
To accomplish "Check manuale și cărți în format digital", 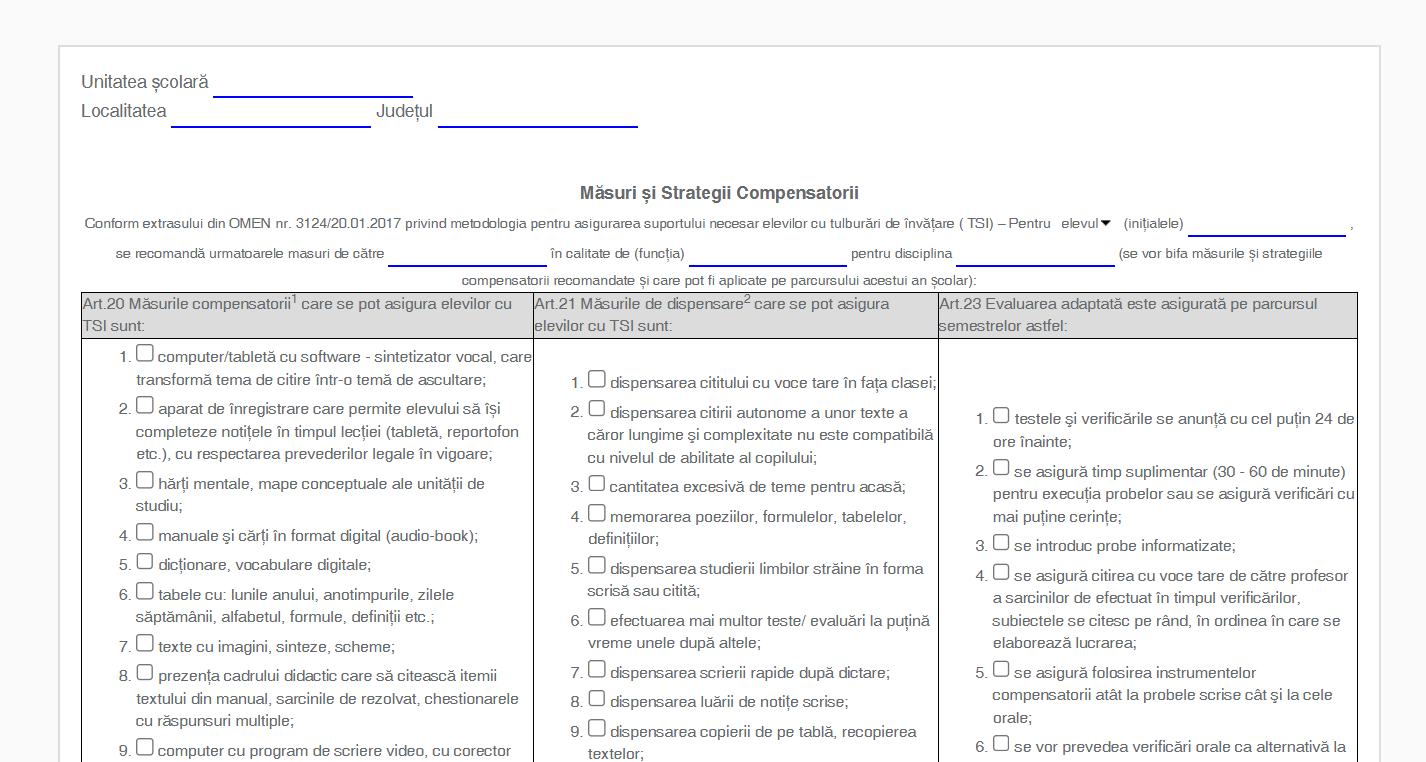I will (x=145, y=531).
